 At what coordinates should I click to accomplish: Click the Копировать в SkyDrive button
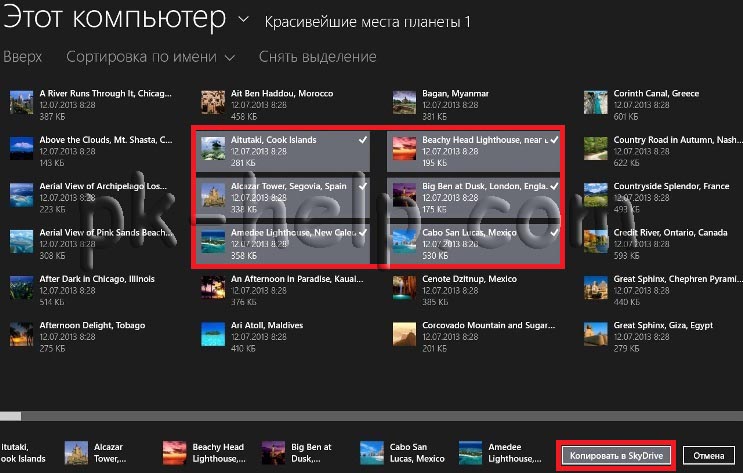click(x=616, y=455)
